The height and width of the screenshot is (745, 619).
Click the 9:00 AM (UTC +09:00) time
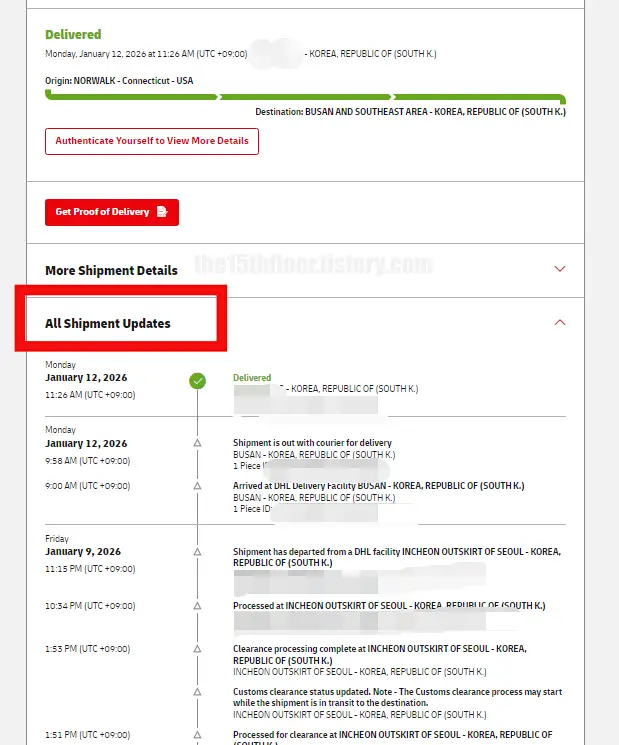pyautogui.click(x=87, y=486)
